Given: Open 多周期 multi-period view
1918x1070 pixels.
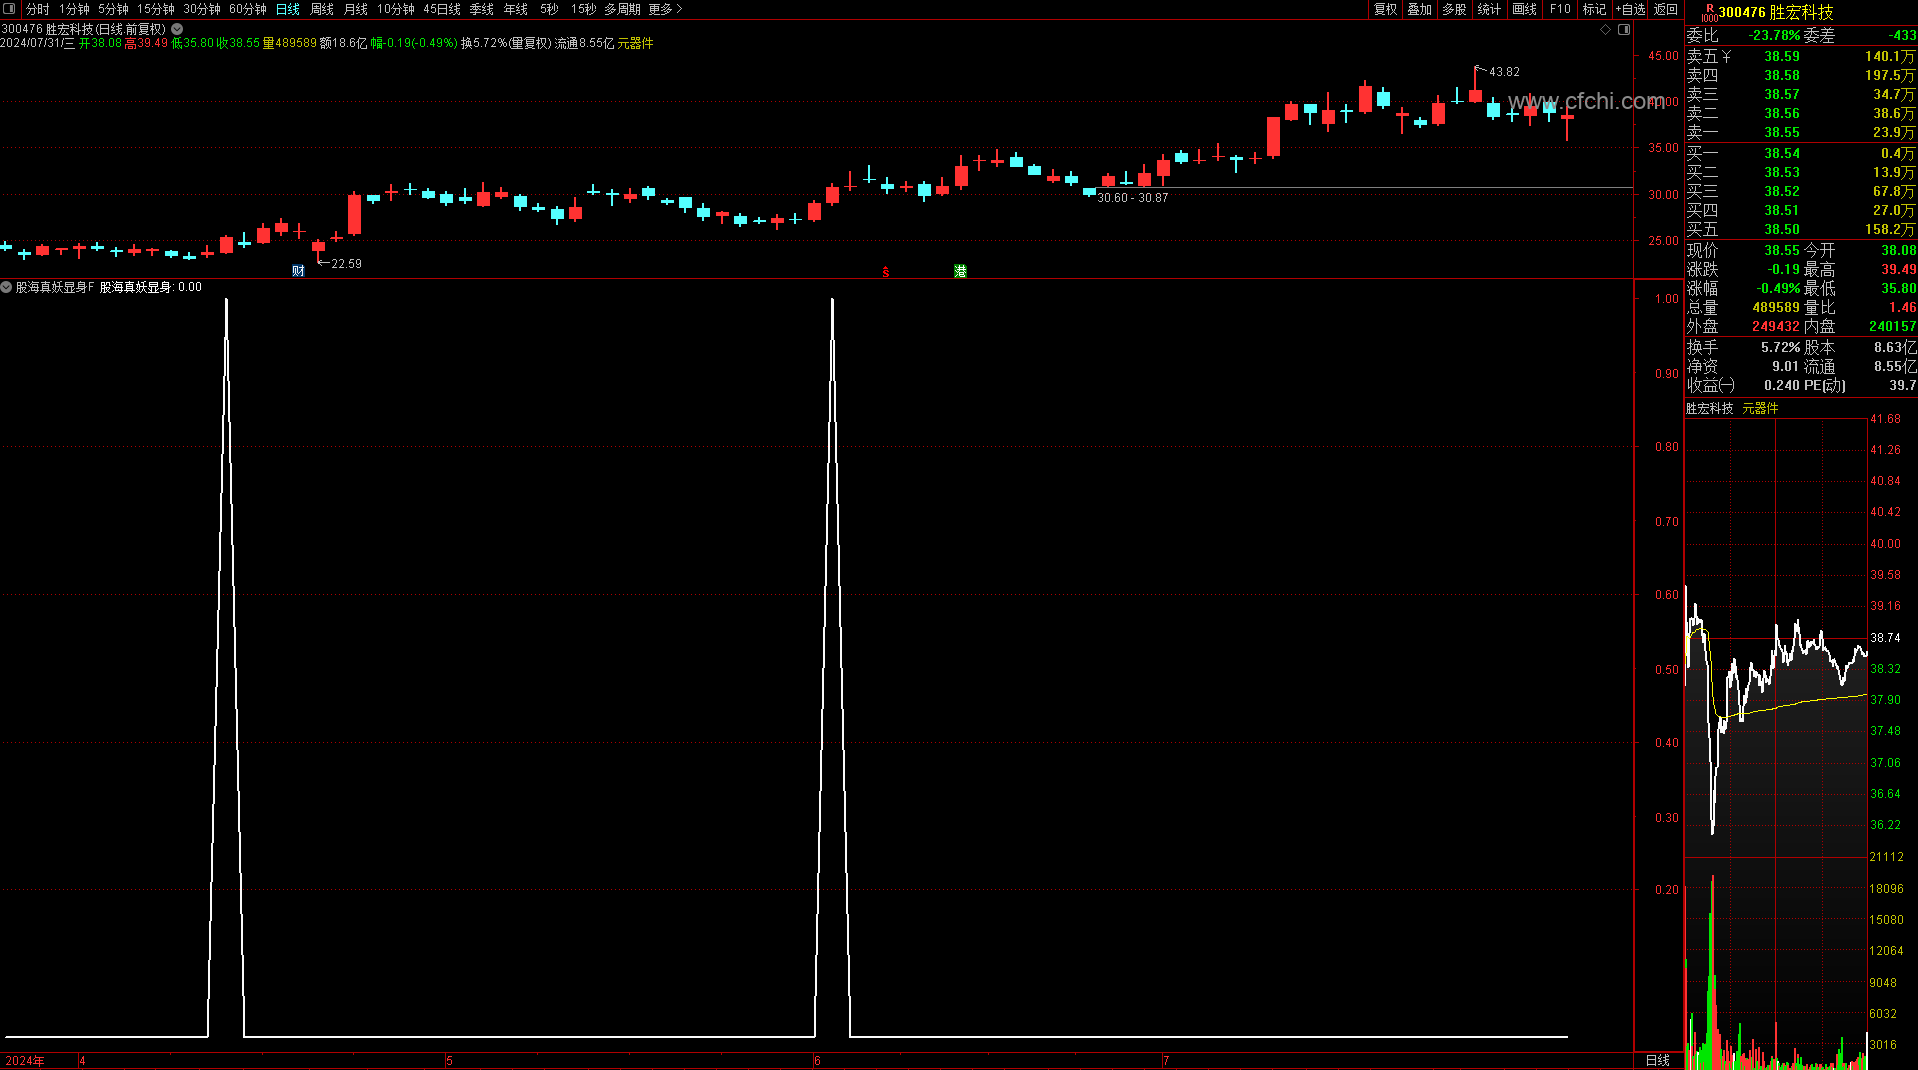Looking at the screenshot, I should [622, 9].
